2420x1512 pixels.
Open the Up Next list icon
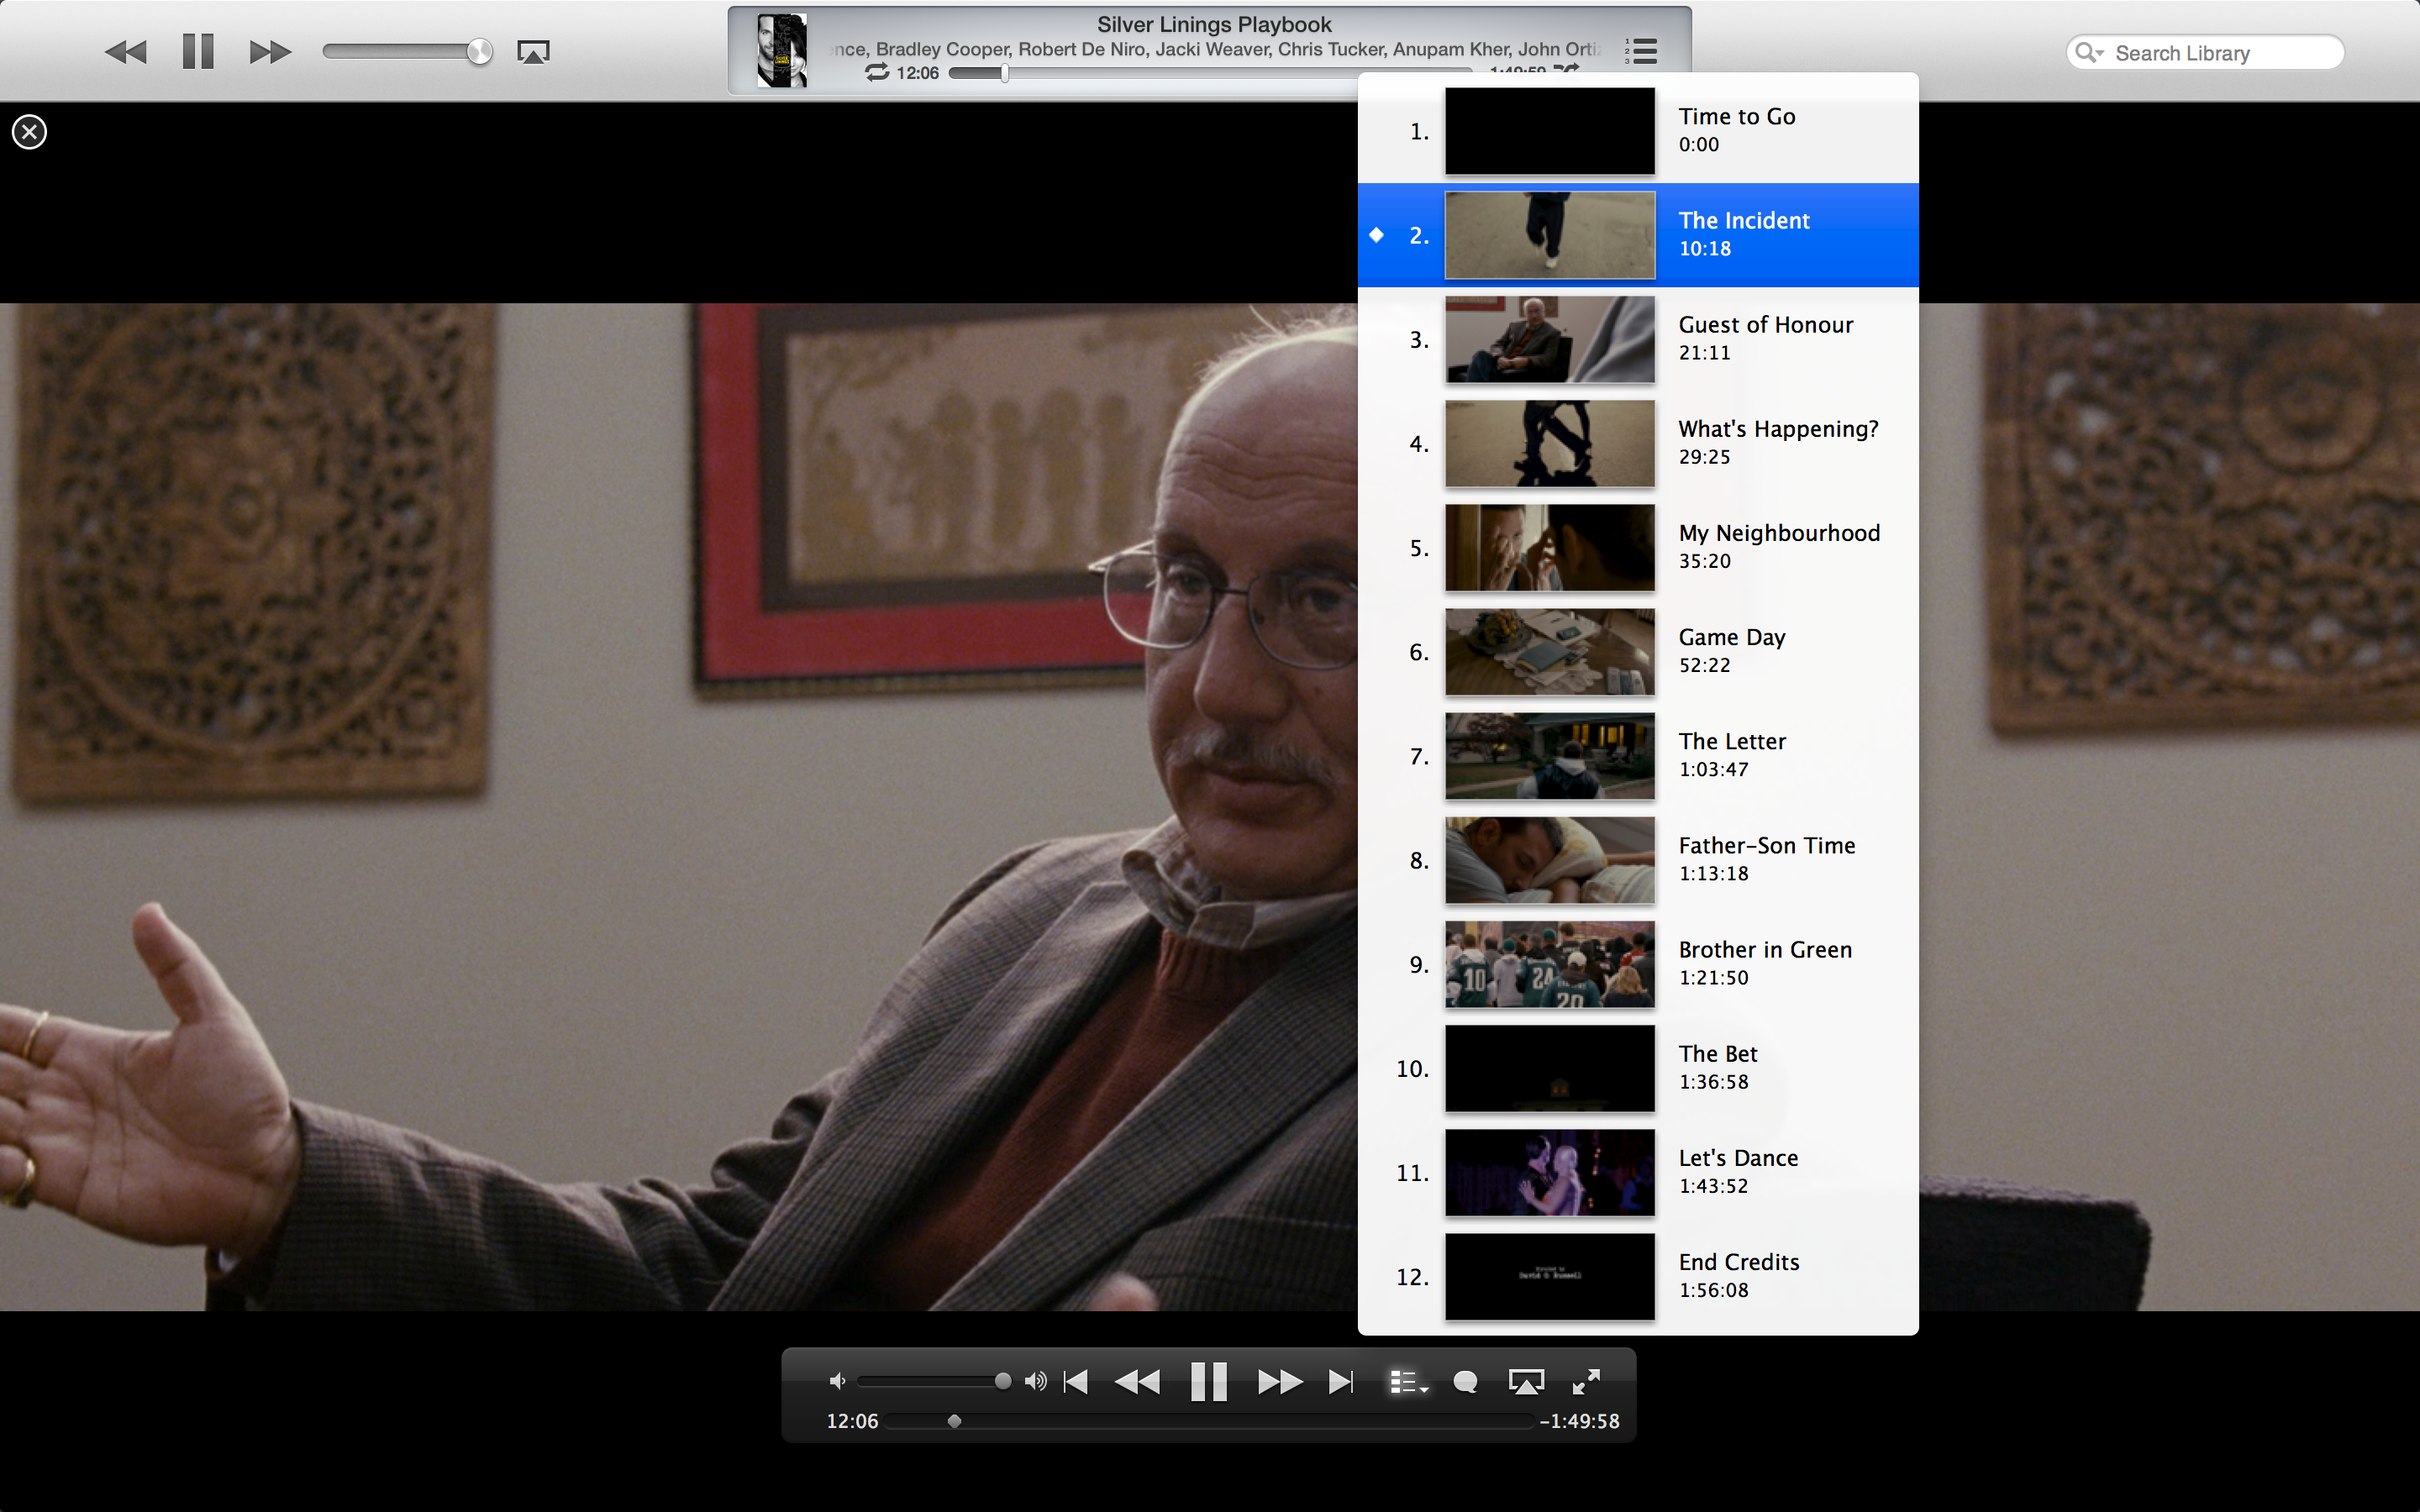pyautogui.click(x=1641, y=51)
